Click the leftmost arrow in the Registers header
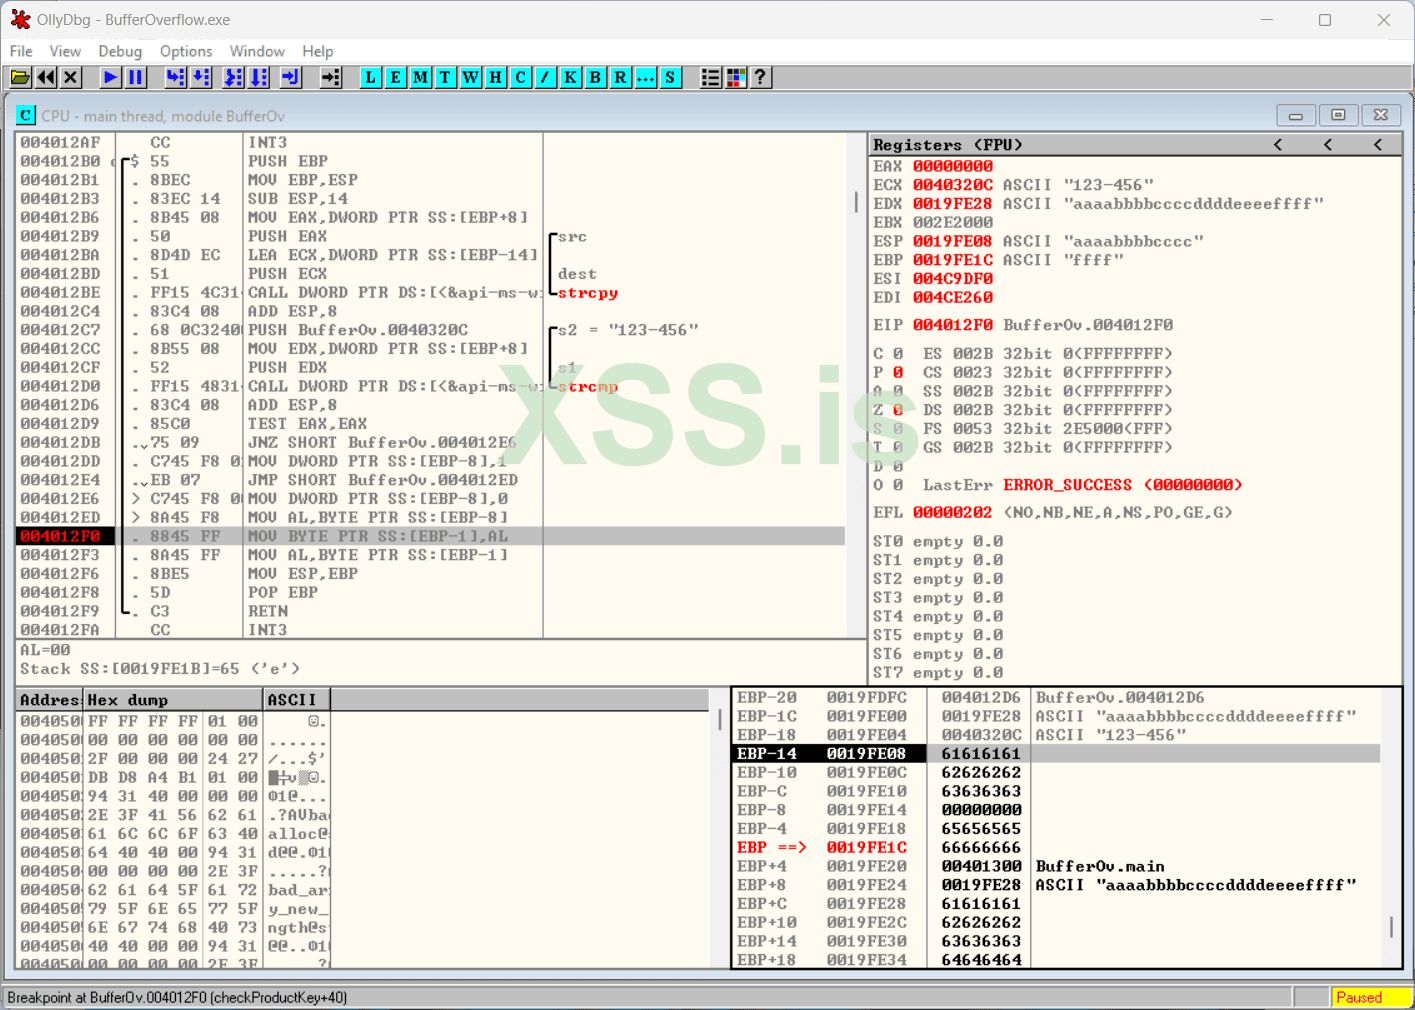The height and width of the screenshot is (1010, 1415). coord(1277,145)
